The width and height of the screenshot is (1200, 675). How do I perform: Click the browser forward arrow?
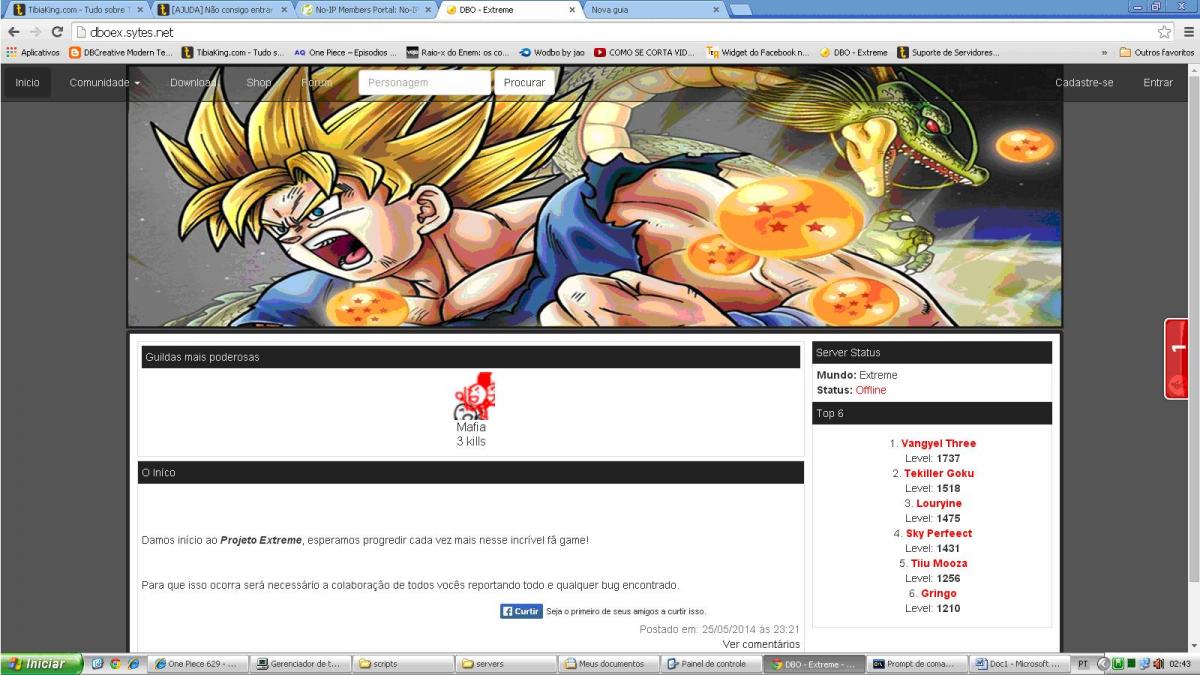tap(34, 32)
